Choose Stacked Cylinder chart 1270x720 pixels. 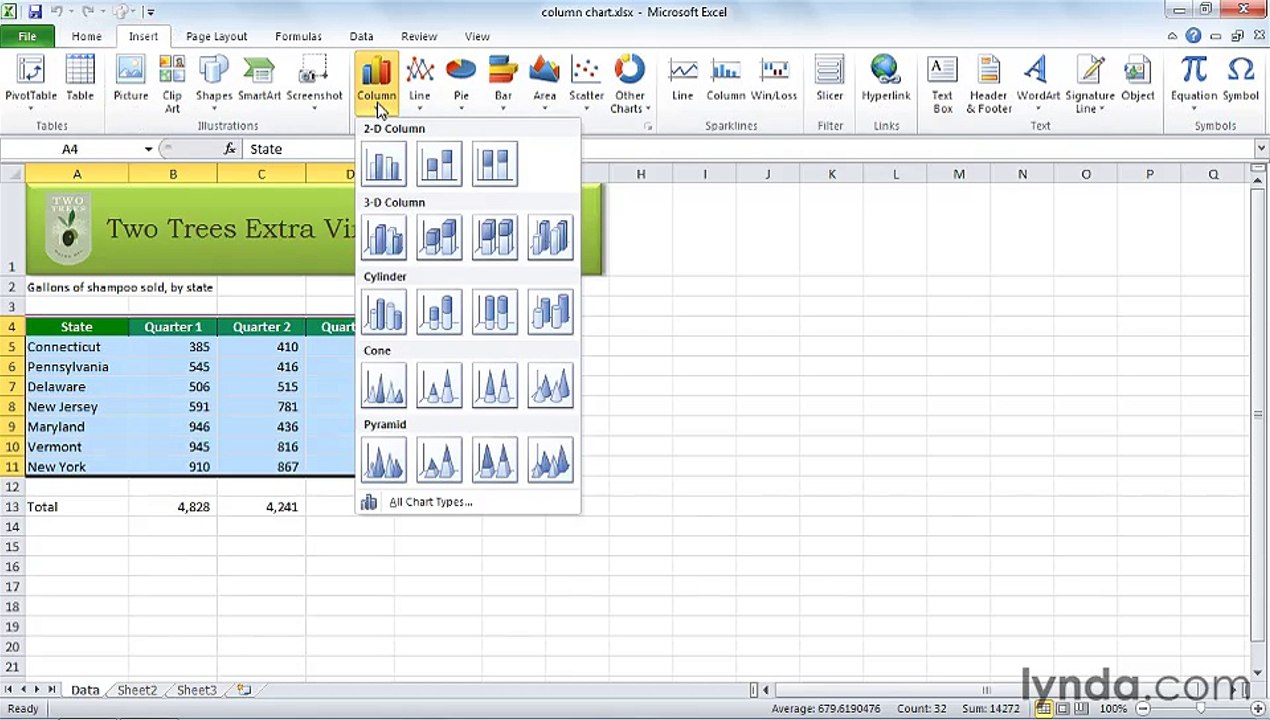click(x=439, y=312)
